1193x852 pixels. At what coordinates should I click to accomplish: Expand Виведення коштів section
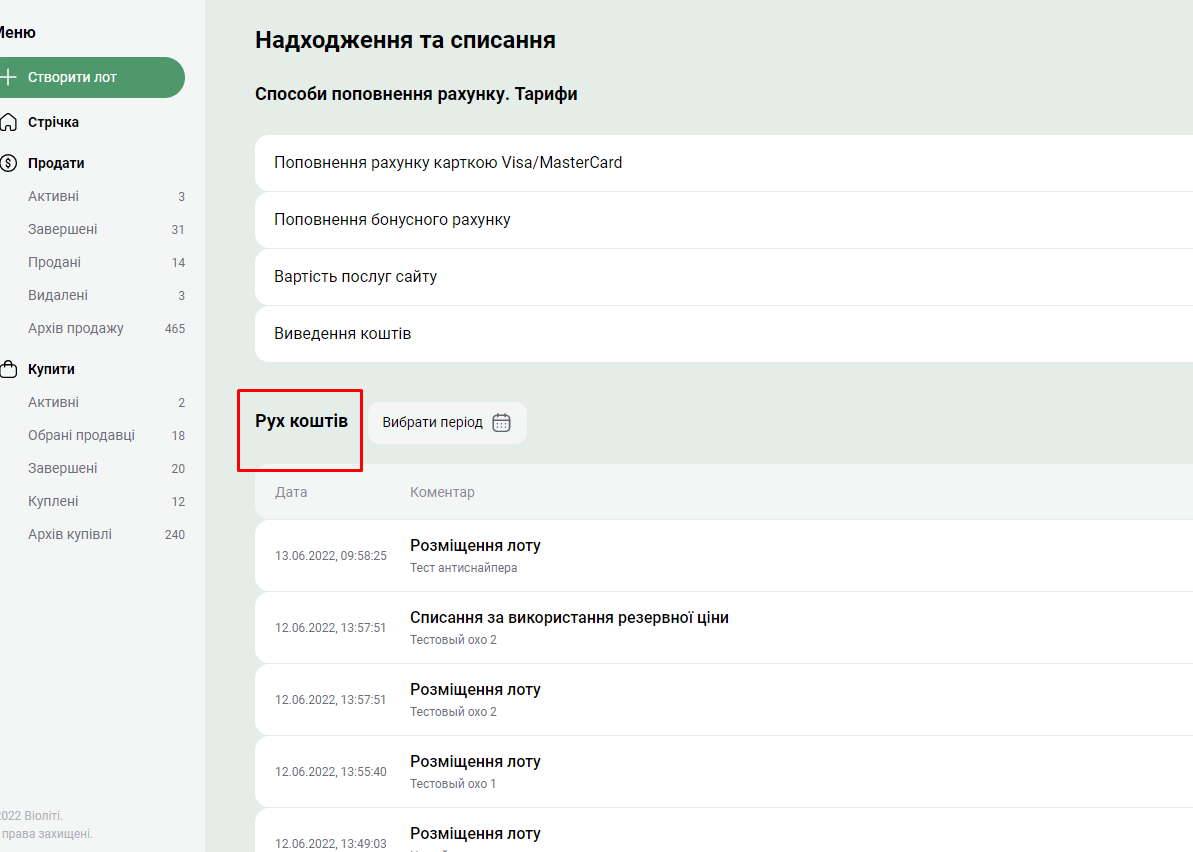[724, 334]
